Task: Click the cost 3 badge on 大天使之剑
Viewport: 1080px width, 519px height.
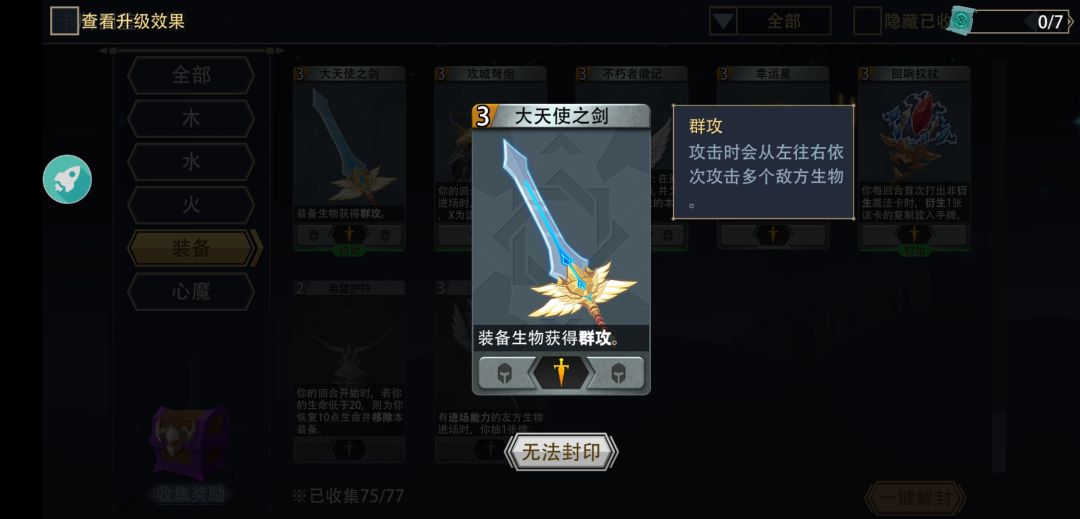Action: pos(483,117)
